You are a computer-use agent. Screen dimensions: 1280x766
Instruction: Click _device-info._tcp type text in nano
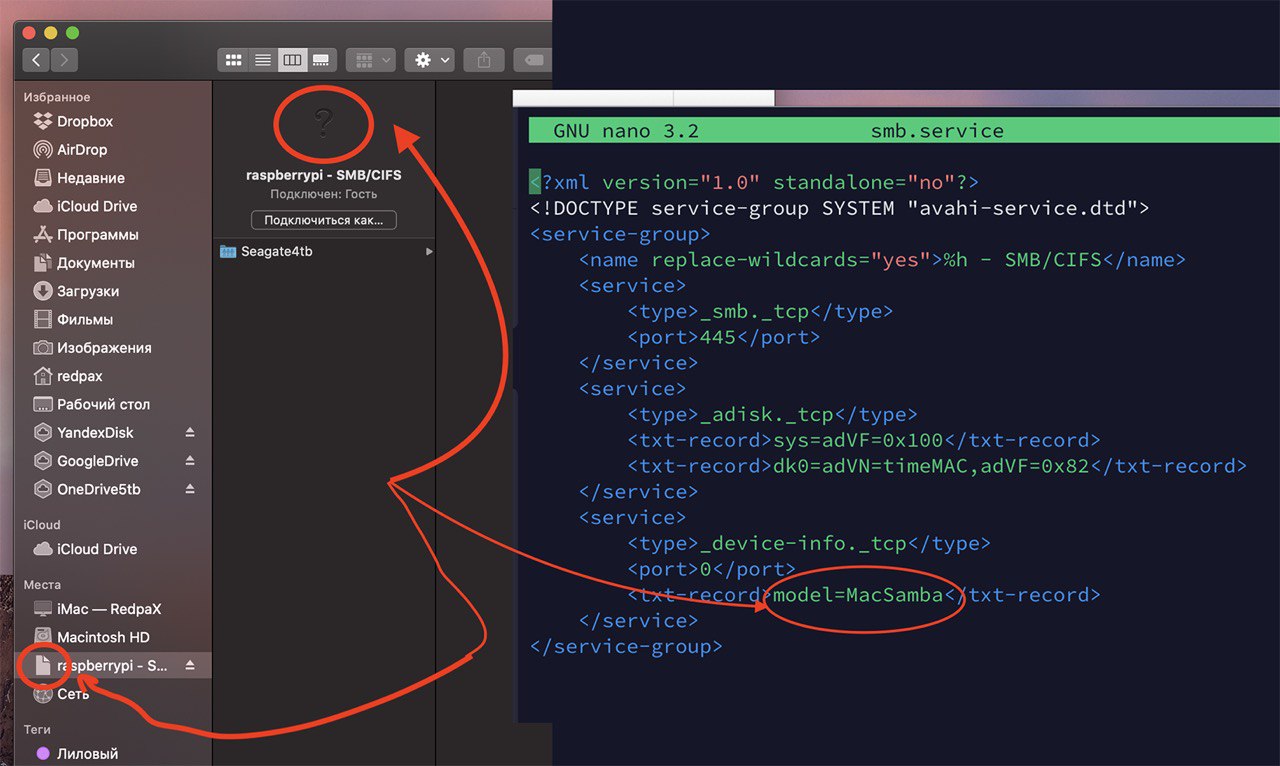point(804,543)
